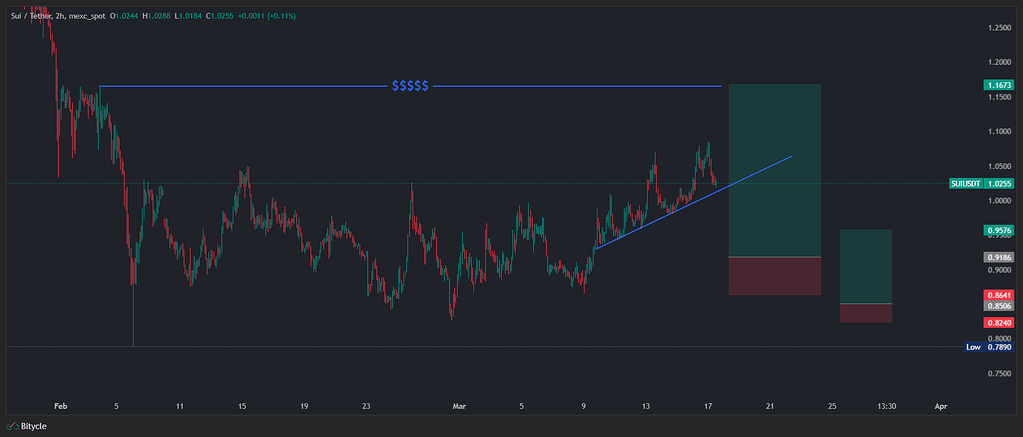Select the smaller green profit zone near 0.9576
The width and height of the screenshot is (1023, 437).
pyautogui.click(x=866, y=266)
